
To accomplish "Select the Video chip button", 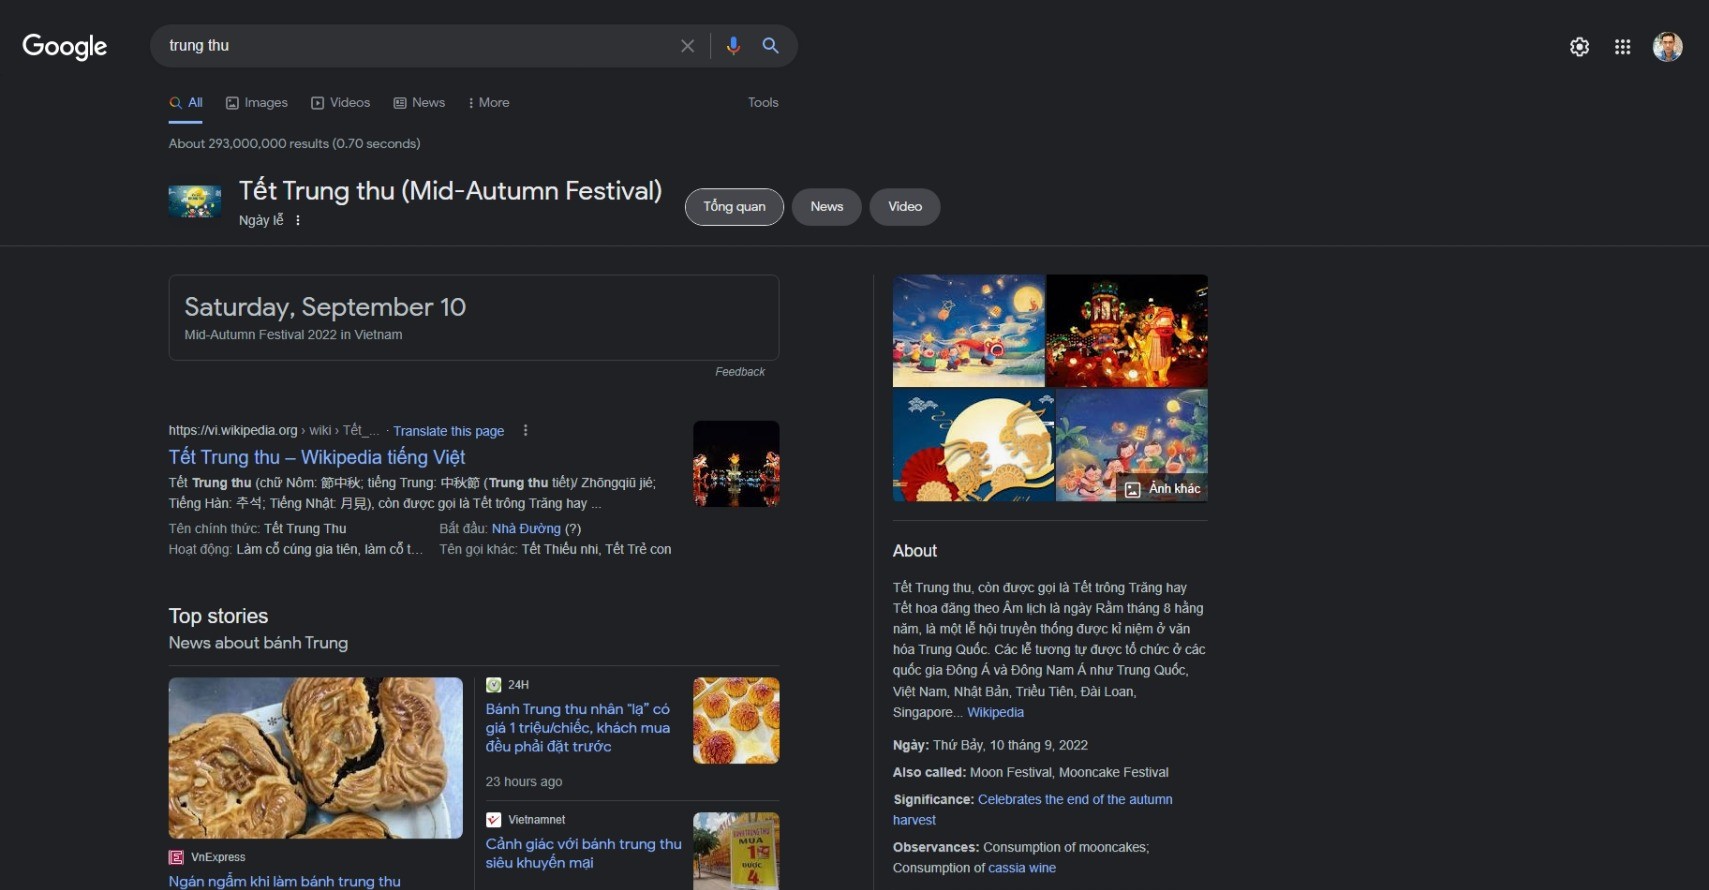I will pyautogui.click(x=904, y=207).
